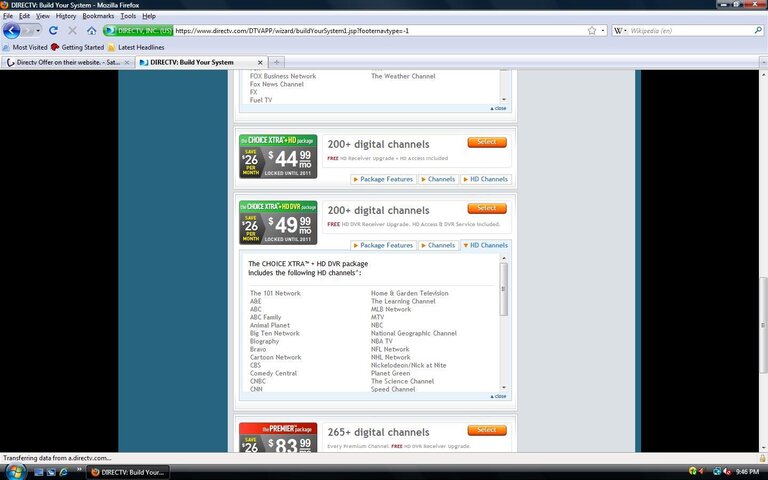Click the upper channel list scroll-down arrow
Screen dimensions: 768x480
[x=504, y=99]
